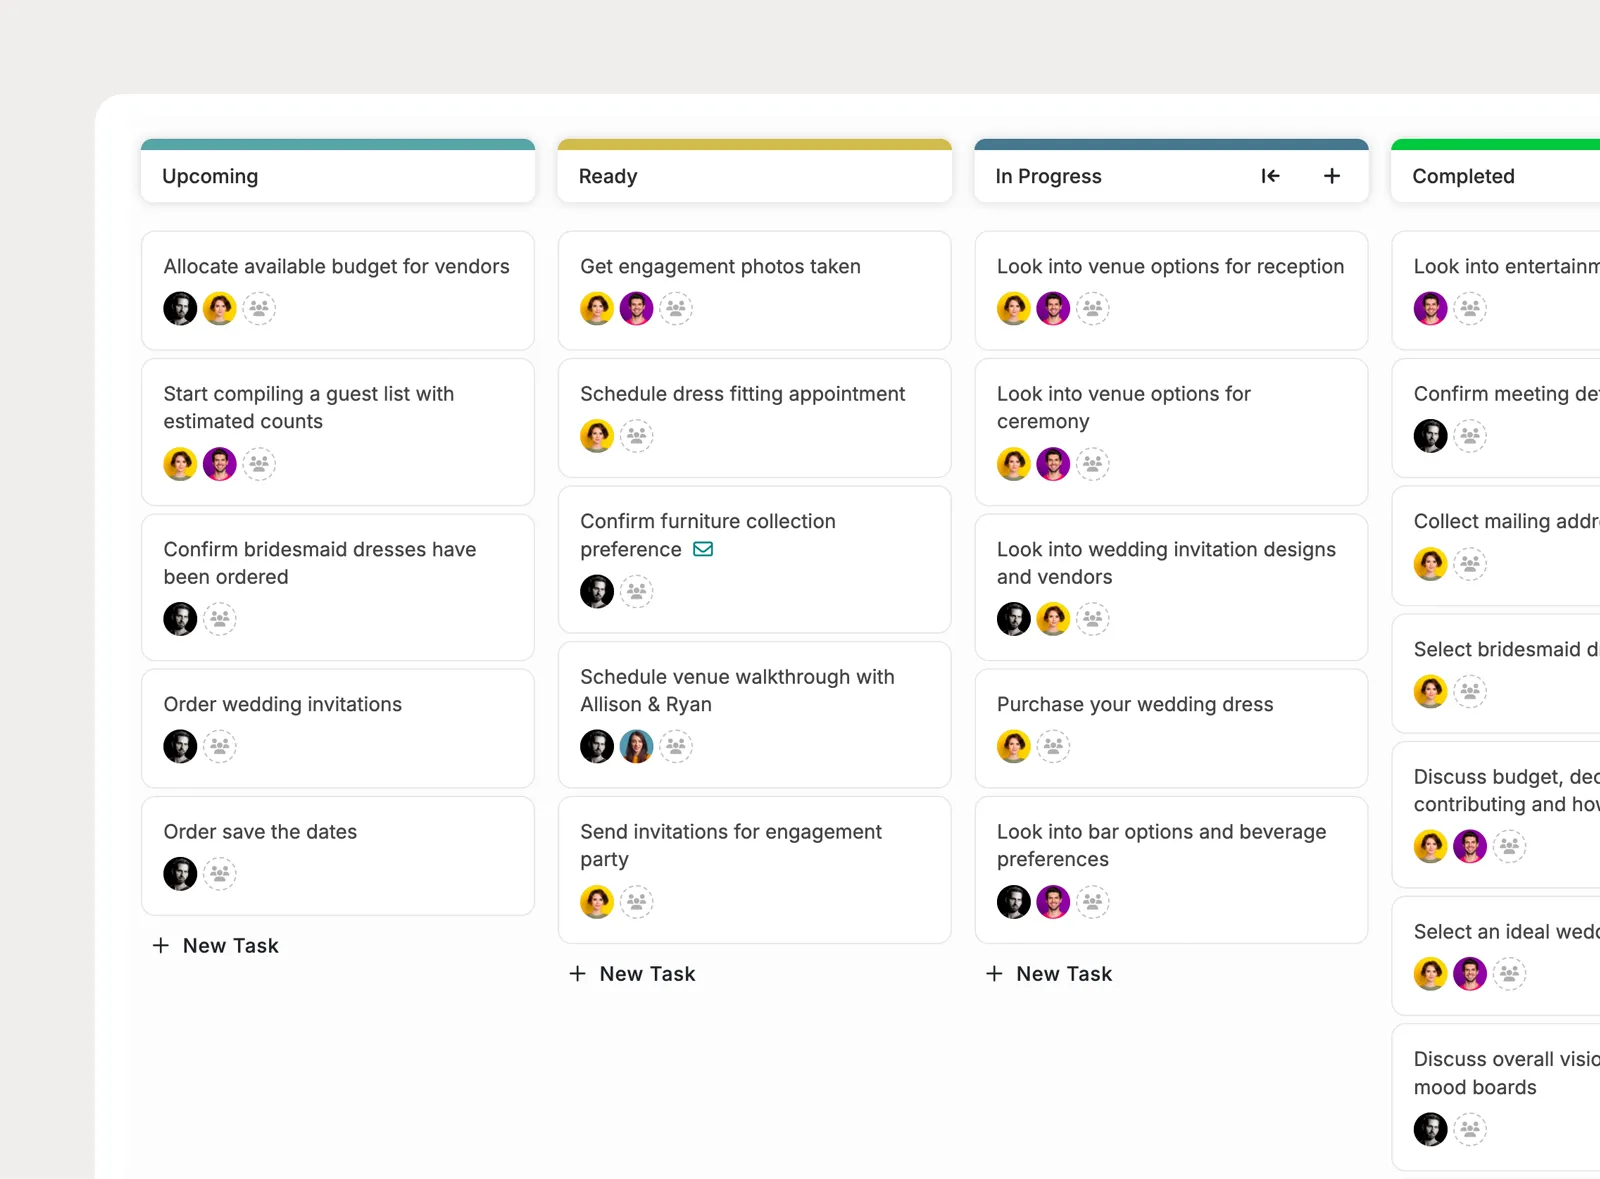Image resolution: width=1600 pixels, height=1179 pixels.
Task: Add assignee on Select bridesmaid card
Action: [1470, 691]
